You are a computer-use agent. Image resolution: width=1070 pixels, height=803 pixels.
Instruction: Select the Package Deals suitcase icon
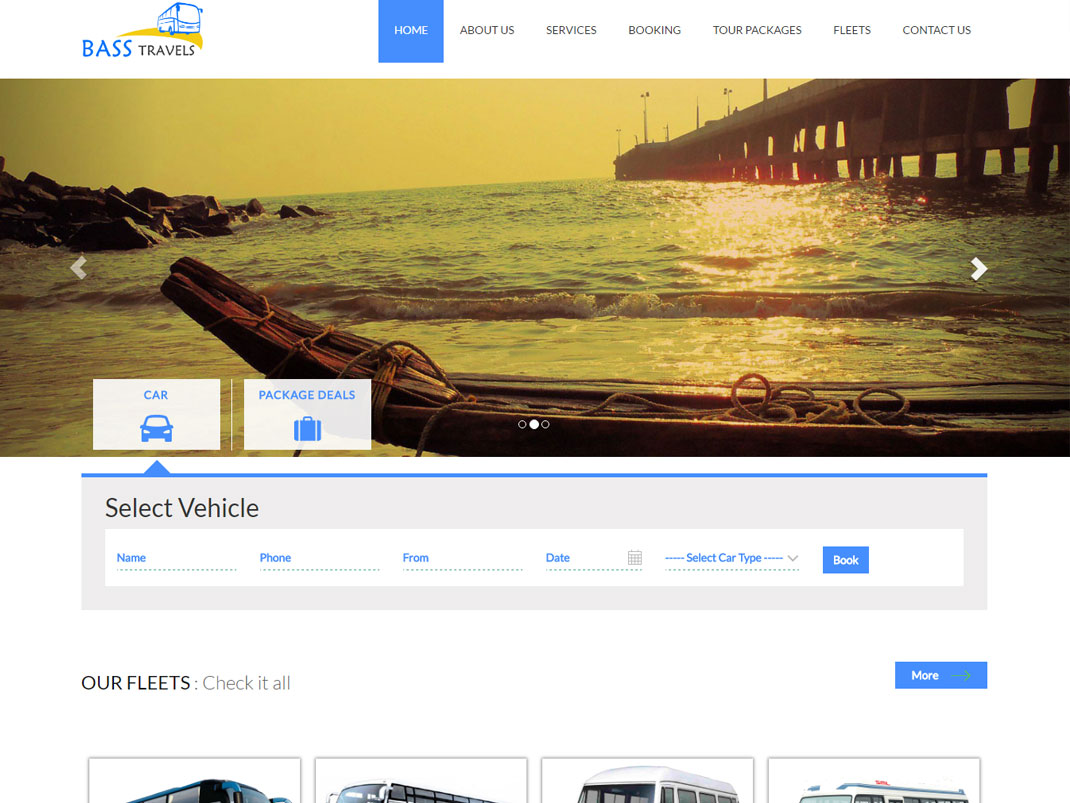pos(307,429)
